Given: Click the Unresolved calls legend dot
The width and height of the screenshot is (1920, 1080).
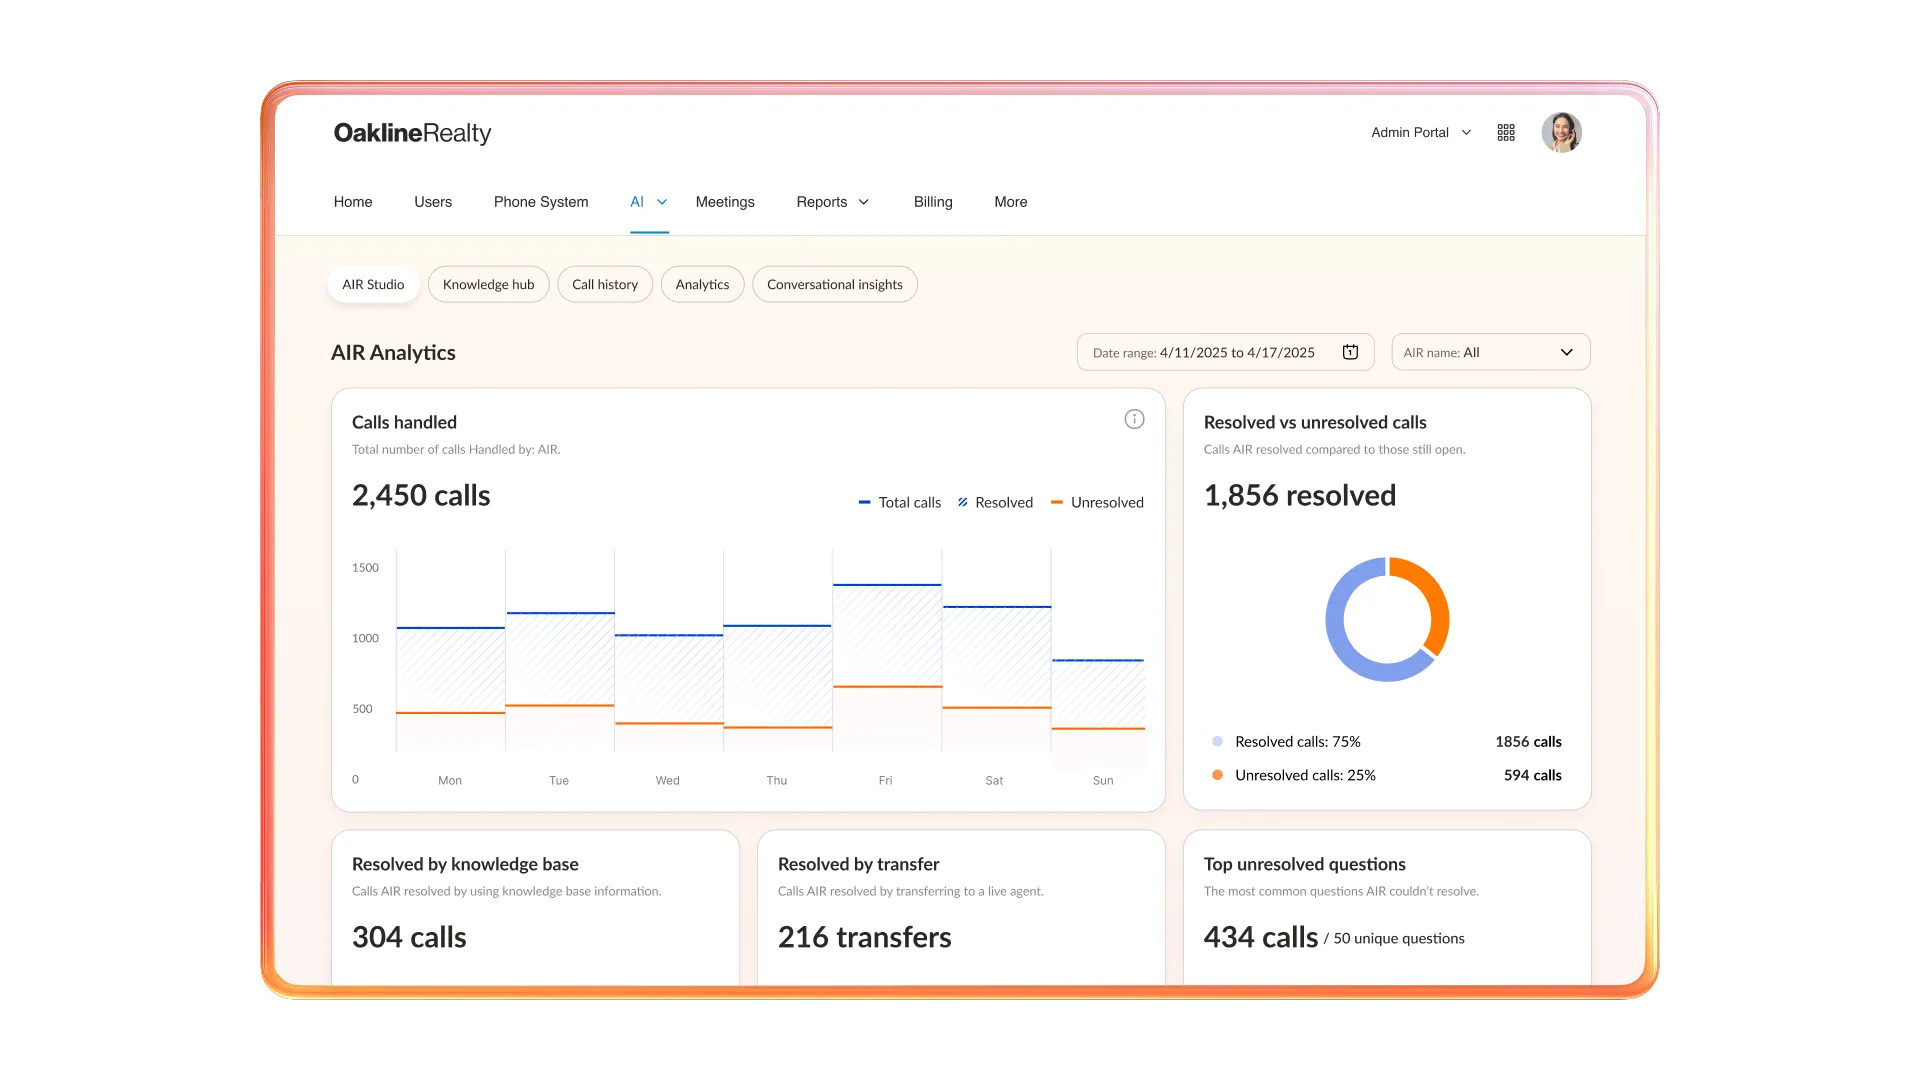Looking at the screenshot, I should click(x=1216, y=774).
